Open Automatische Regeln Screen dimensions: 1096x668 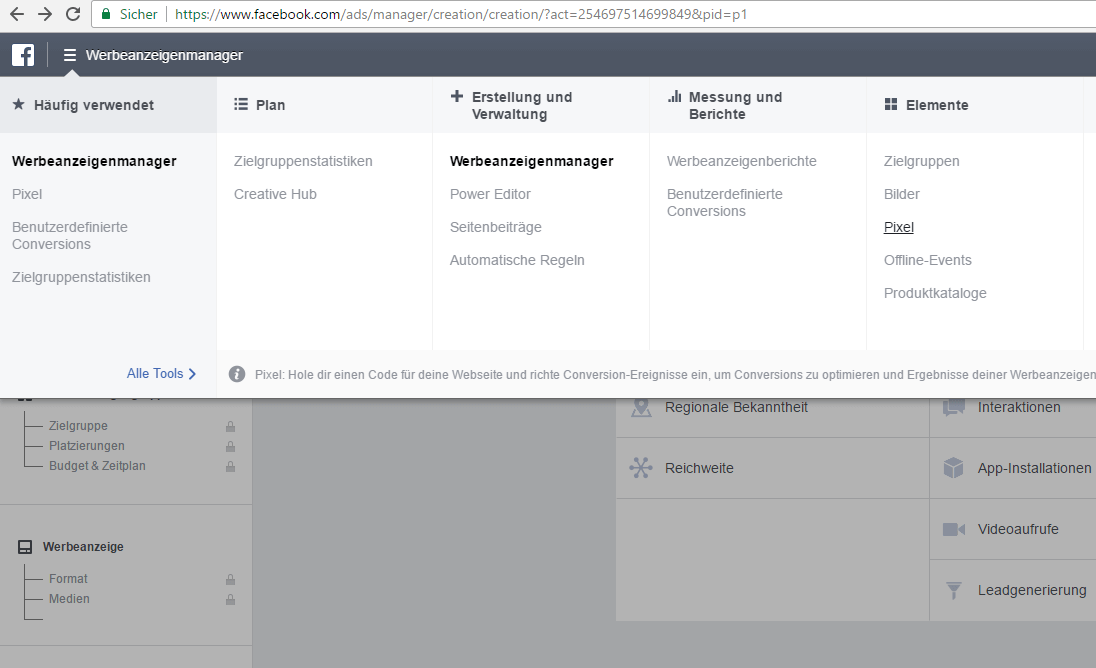click(517, 260)
